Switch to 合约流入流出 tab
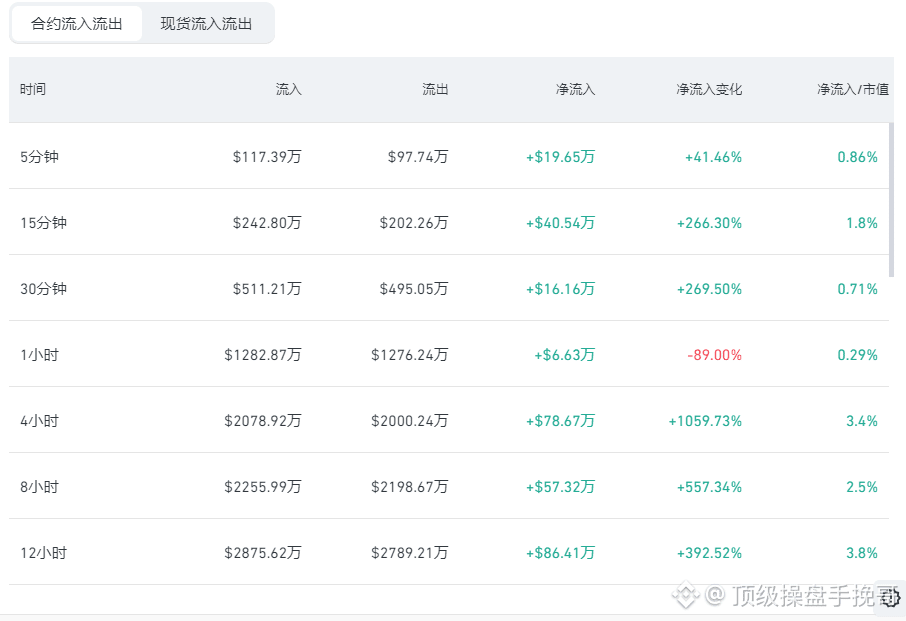Viewport: 906px width, 621px height. click(x=76, y=24)
